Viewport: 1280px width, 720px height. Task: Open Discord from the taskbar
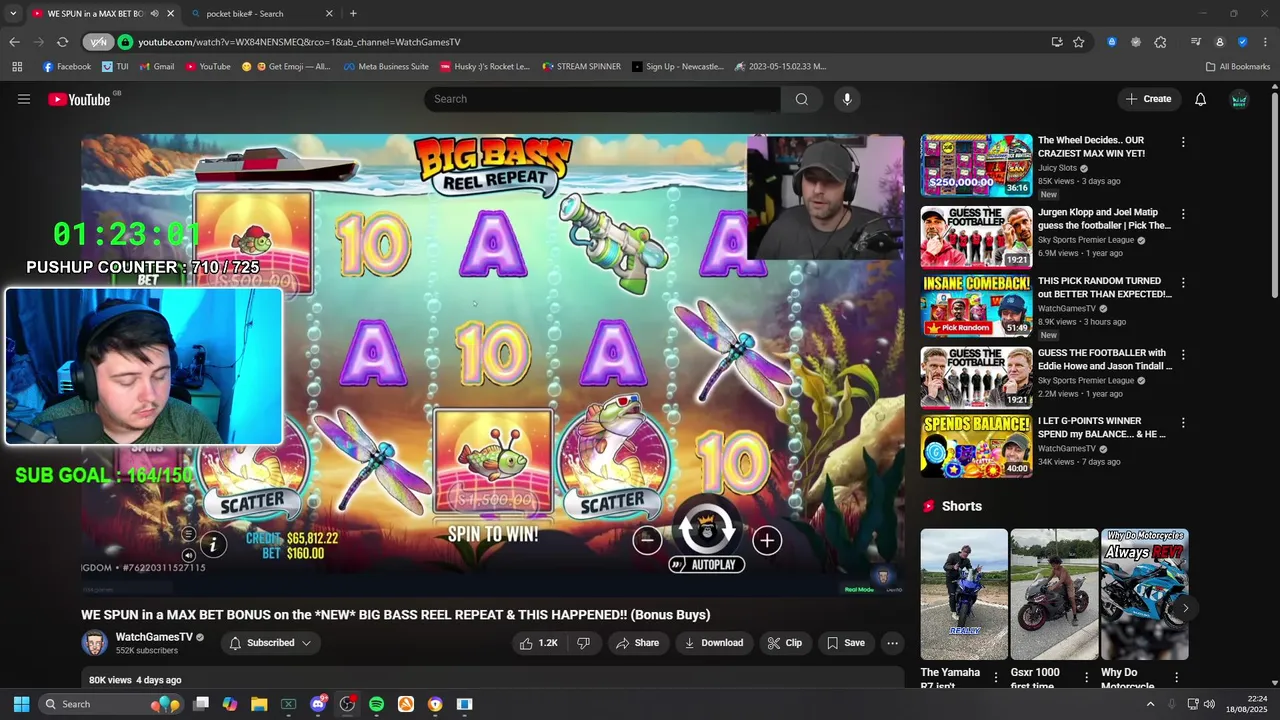(x=318, y=704)
